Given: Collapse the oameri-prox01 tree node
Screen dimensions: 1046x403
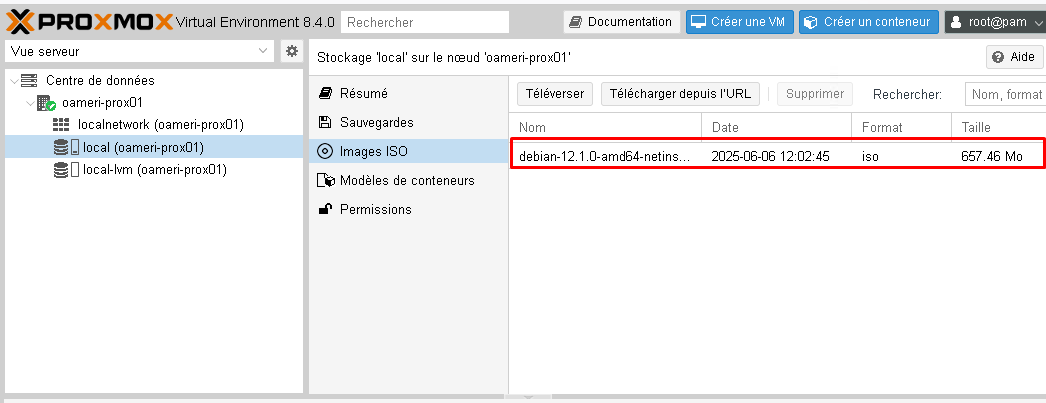Looking at the screenshot, I should [31, 103].
